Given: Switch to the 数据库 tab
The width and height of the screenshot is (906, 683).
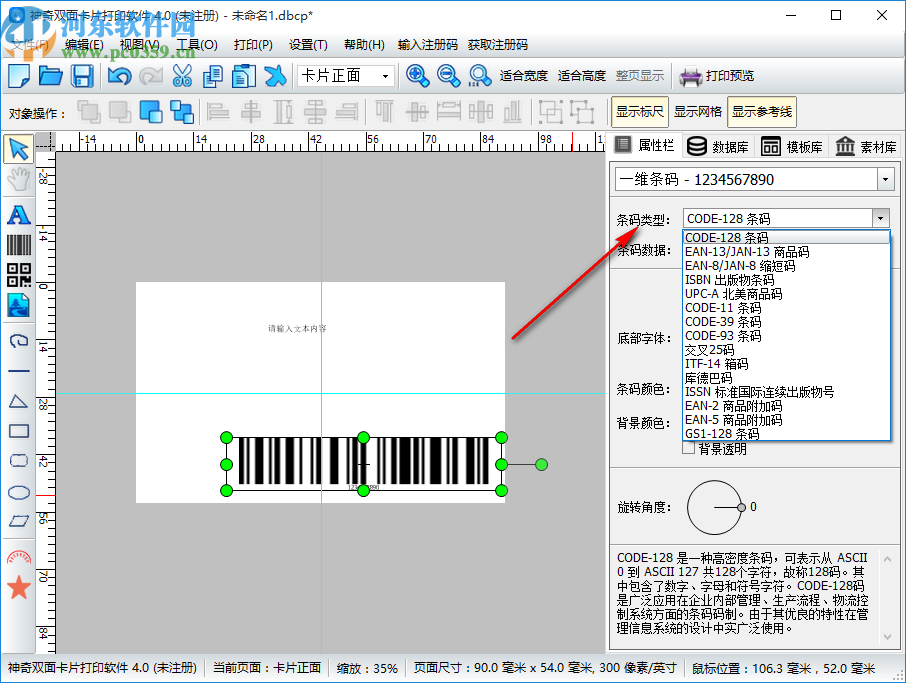Looking at the screenshot, I should [x=718, y=147].
